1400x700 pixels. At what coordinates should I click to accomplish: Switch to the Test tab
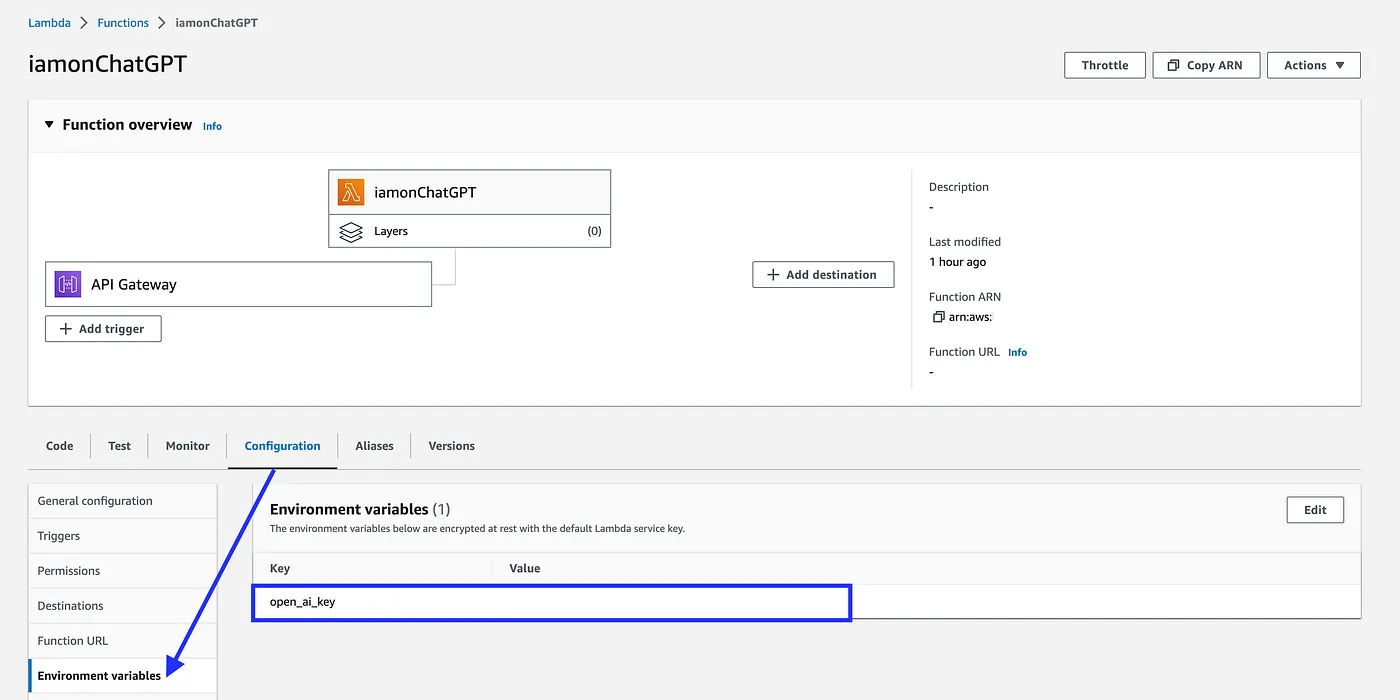point(120,446)
